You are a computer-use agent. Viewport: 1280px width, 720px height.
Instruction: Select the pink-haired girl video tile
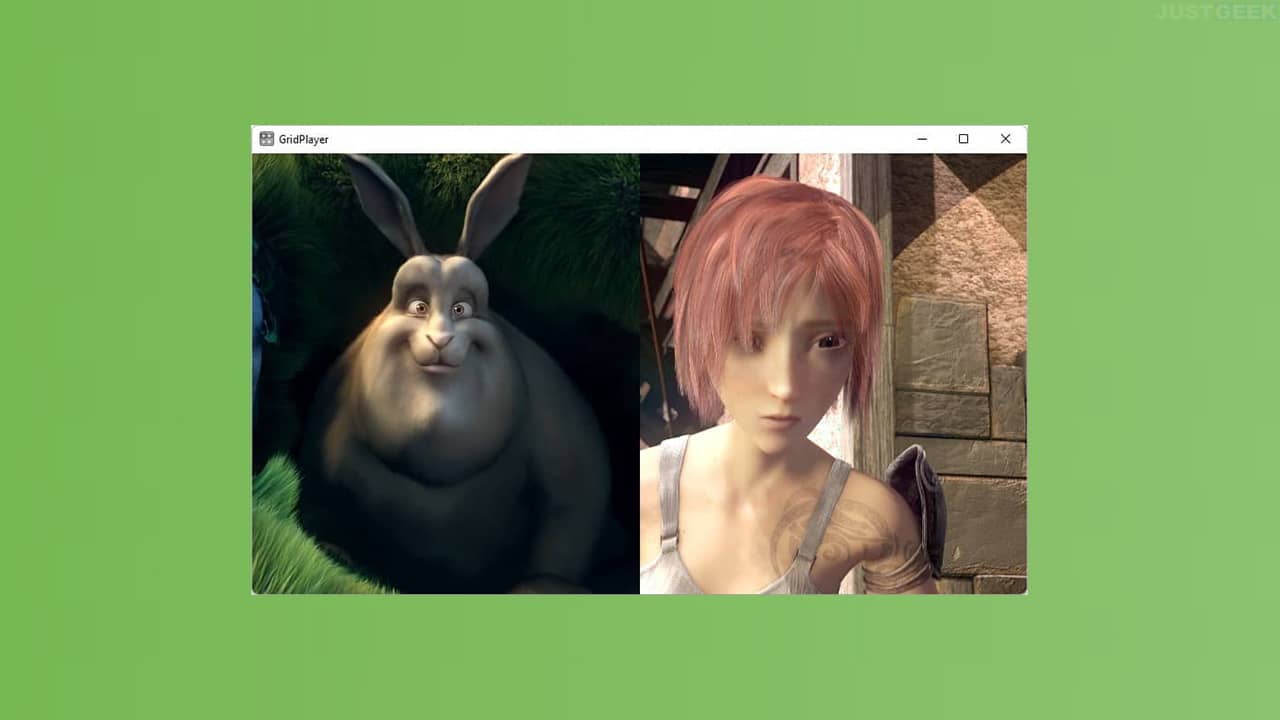click(x=833, y=373)
